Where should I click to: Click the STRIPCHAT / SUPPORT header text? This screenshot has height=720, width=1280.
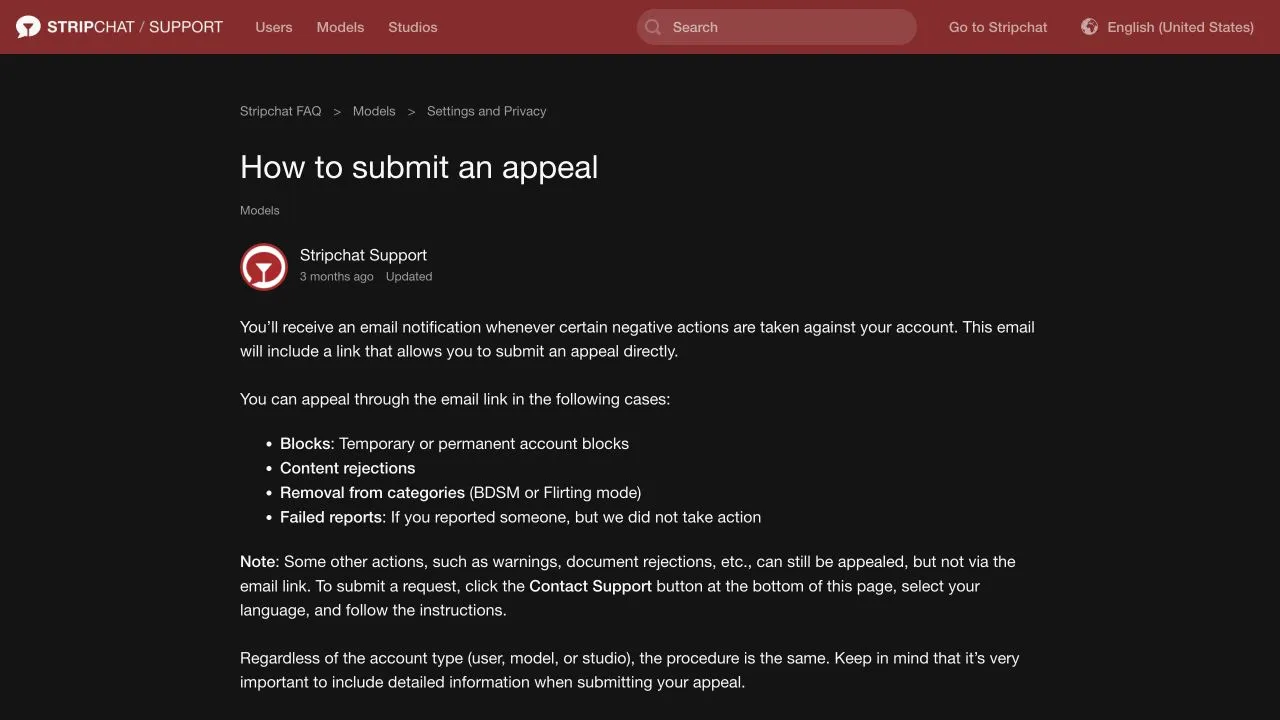pos(135,27)
